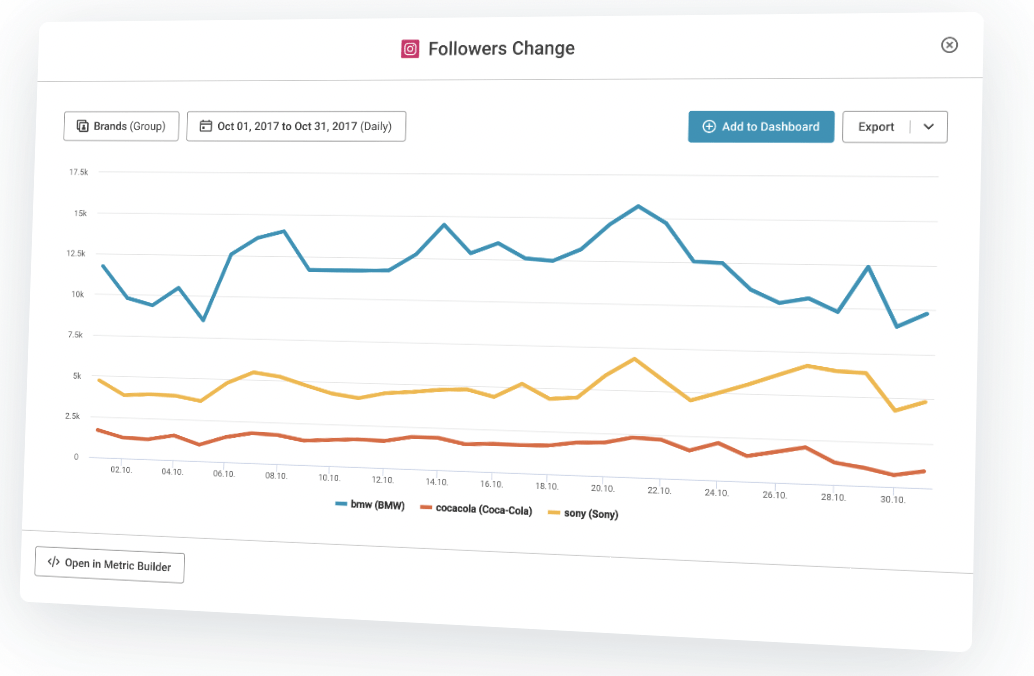Viewport: 1034px width, 676px height.
Task: Click the 5k y-axis label
Action: 77,376
